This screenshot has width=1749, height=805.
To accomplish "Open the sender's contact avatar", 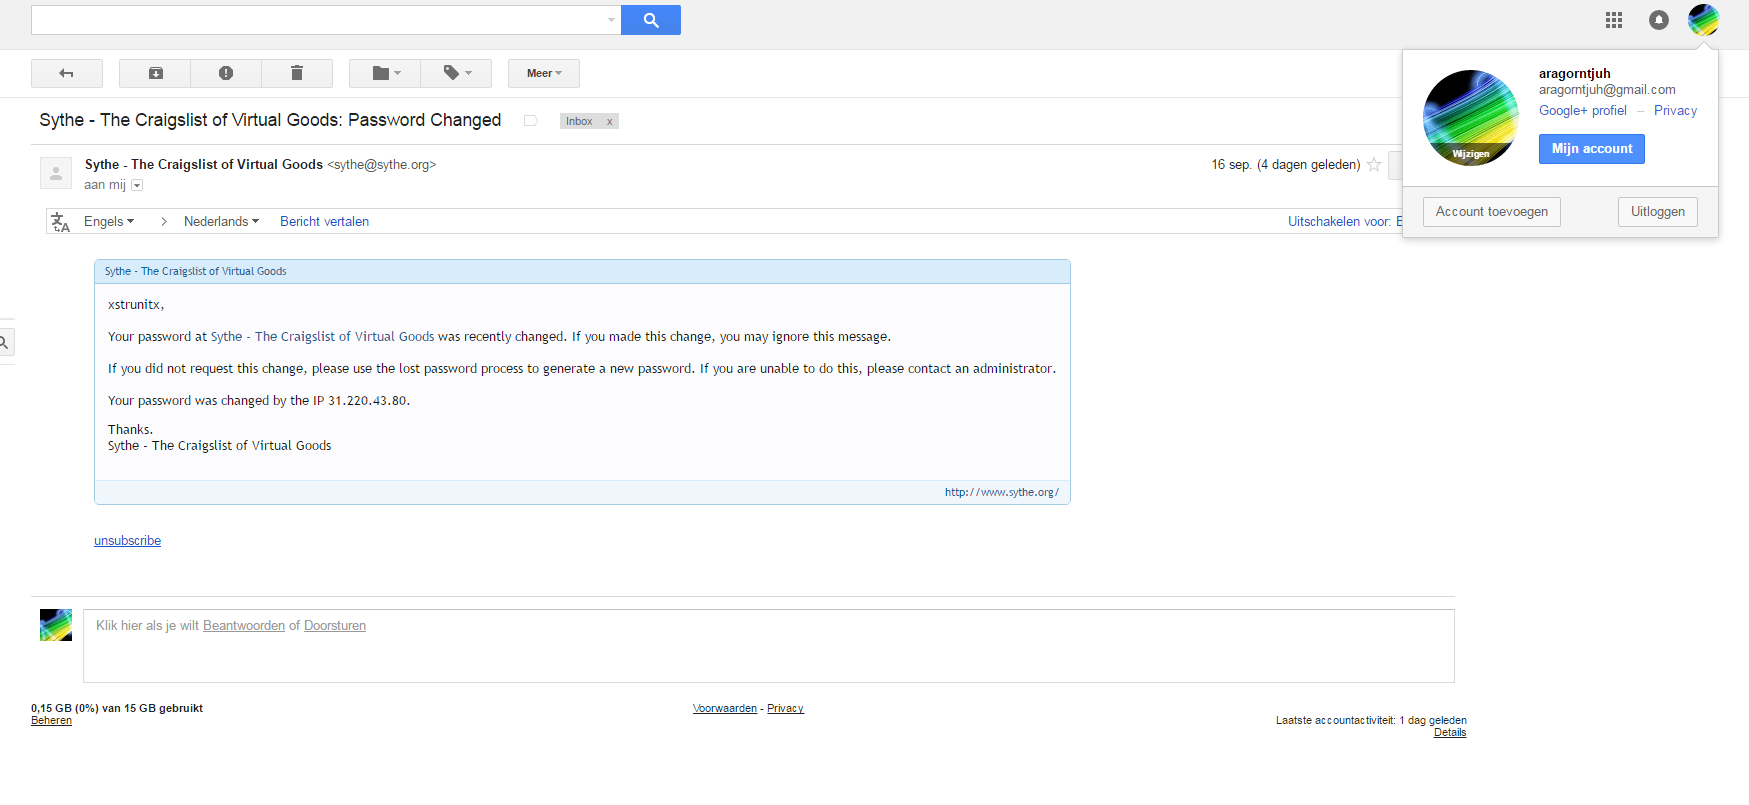I will tap(56, 173).
